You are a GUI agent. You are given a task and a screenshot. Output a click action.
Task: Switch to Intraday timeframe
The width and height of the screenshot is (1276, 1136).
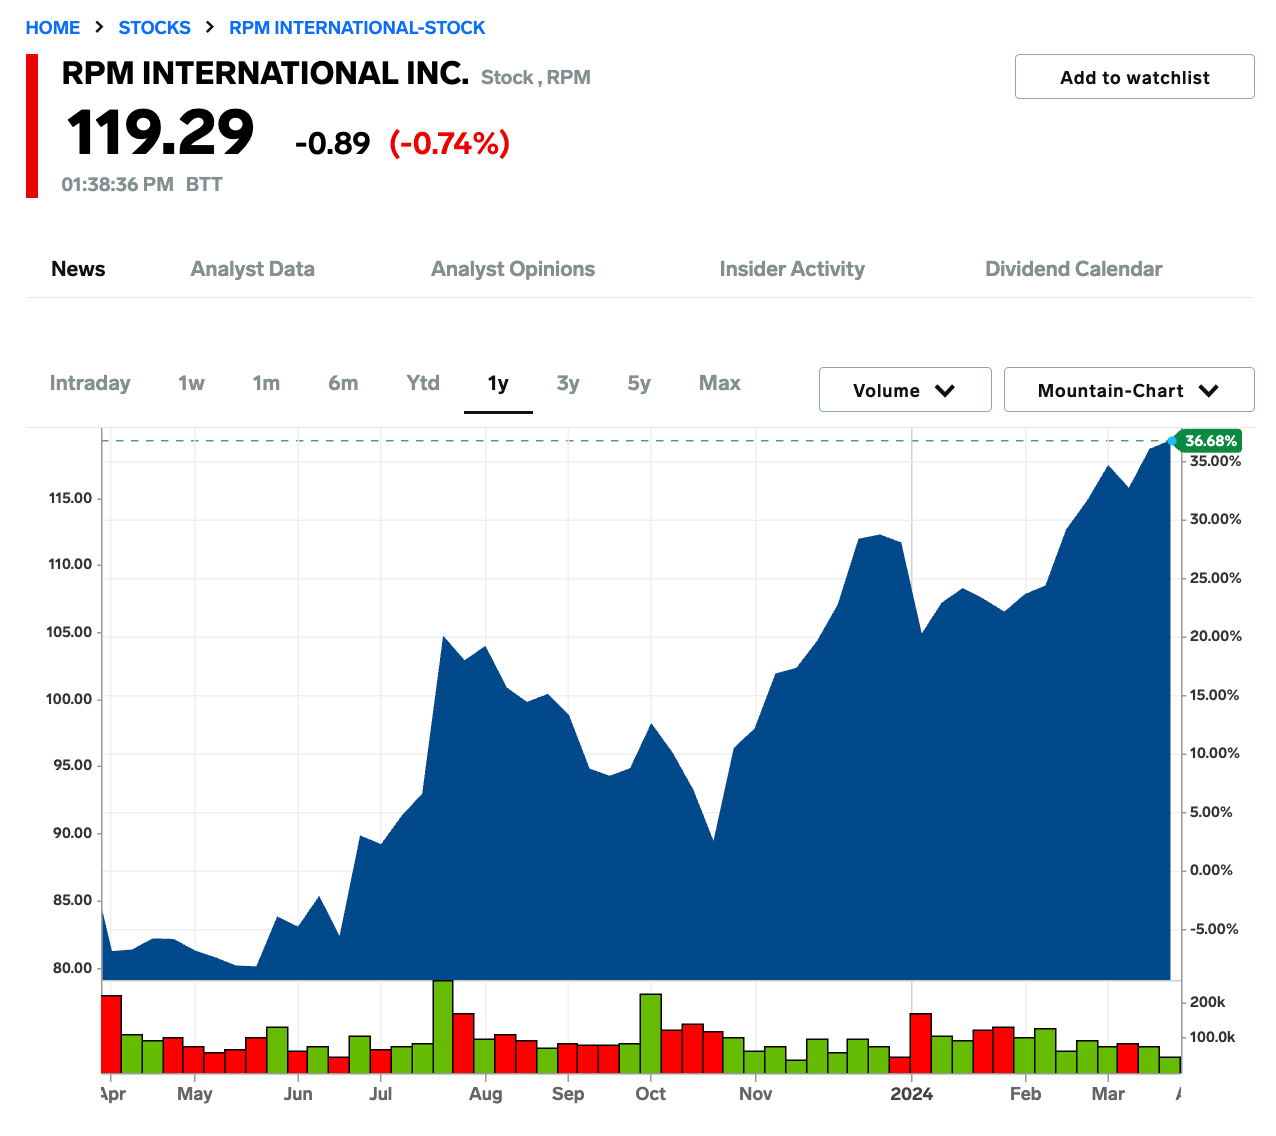click(90, 383)
